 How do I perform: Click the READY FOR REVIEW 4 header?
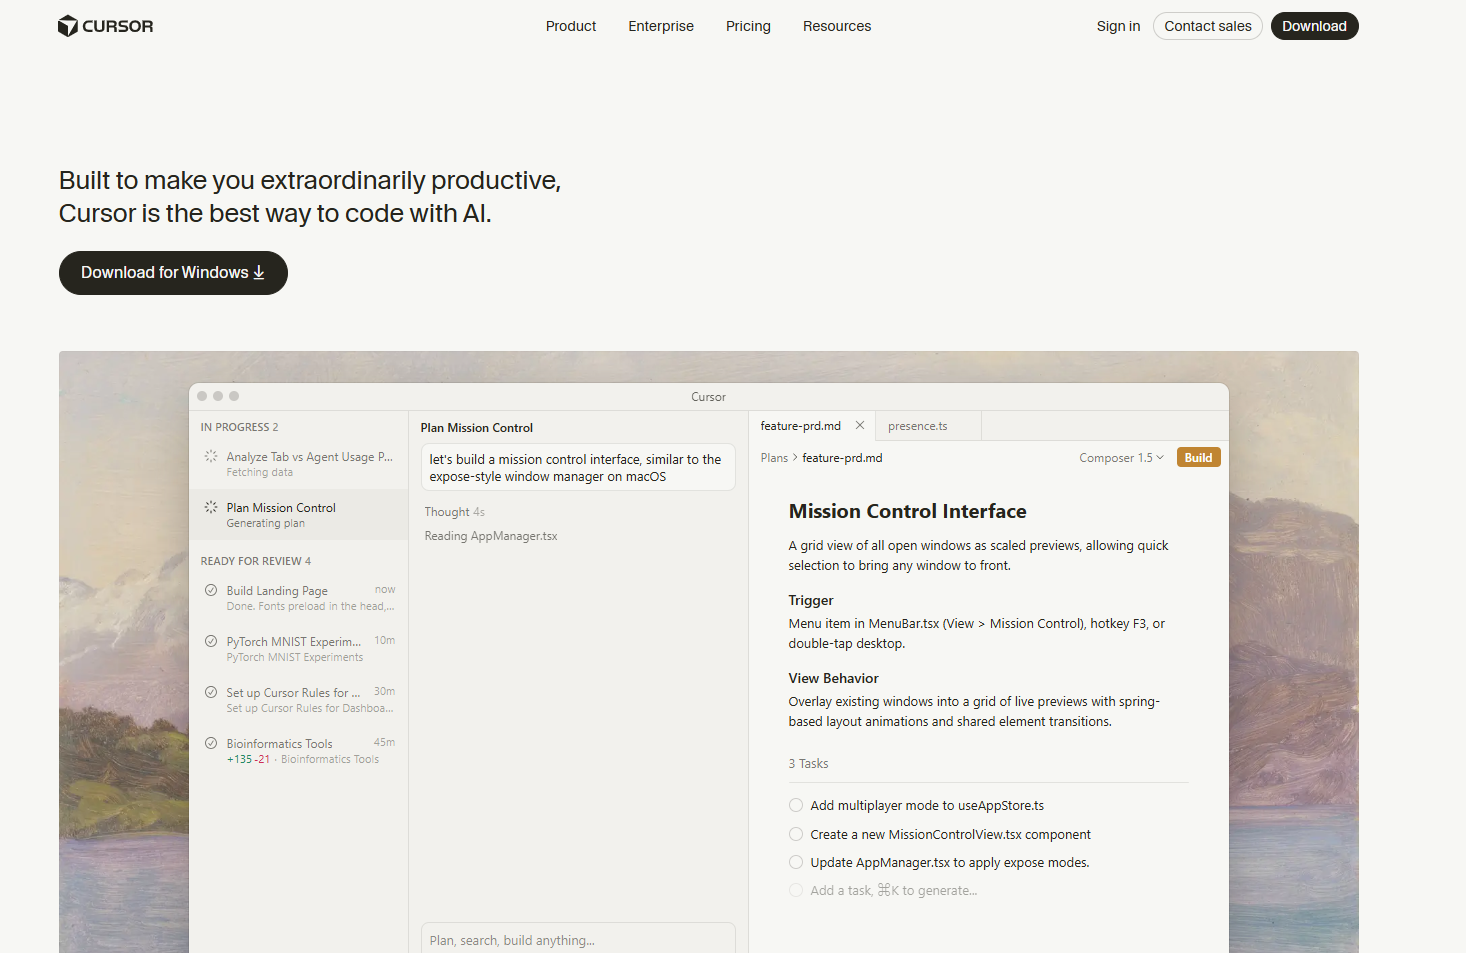click(256, 561)
